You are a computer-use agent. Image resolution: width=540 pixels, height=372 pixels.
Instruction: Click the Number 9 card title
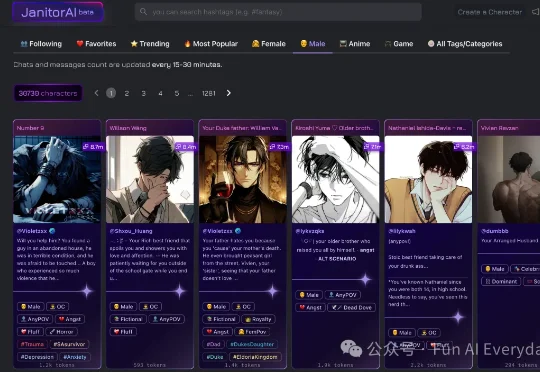click(x=30, y=128)
